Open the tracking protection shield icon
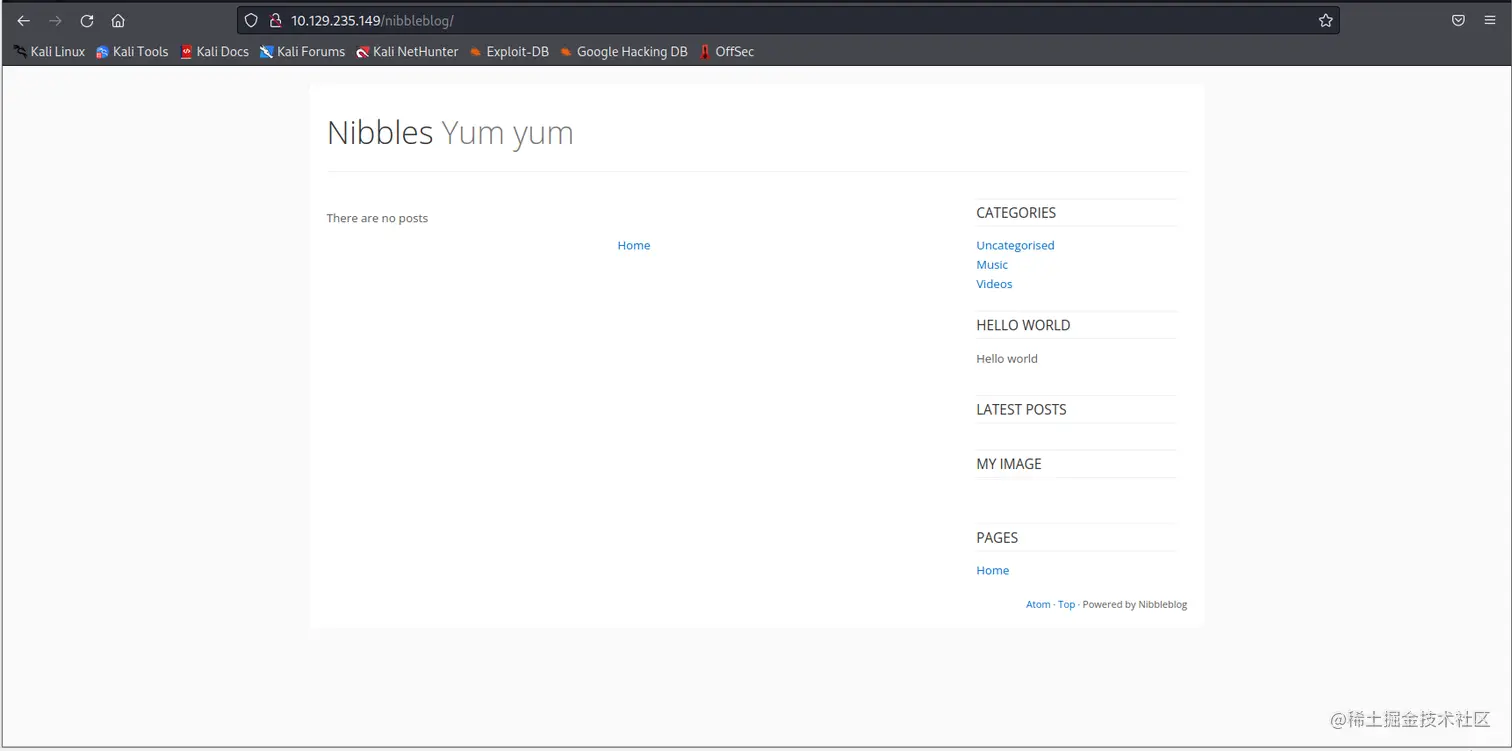 tap(252, 20)
